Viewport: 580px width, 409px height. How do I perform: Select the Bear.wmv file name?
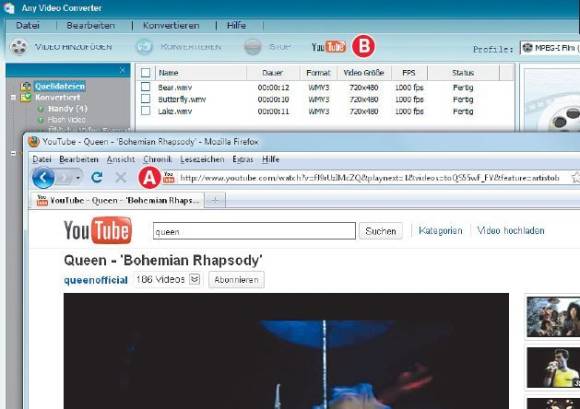click(175, 88)
